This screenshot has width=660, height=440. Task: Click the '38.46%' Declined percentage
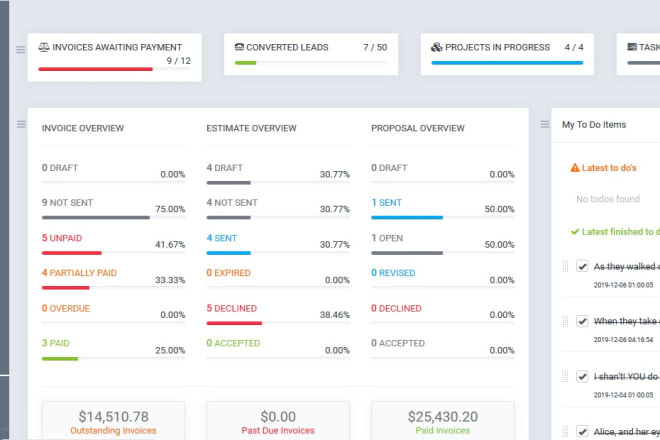[335, 315]
